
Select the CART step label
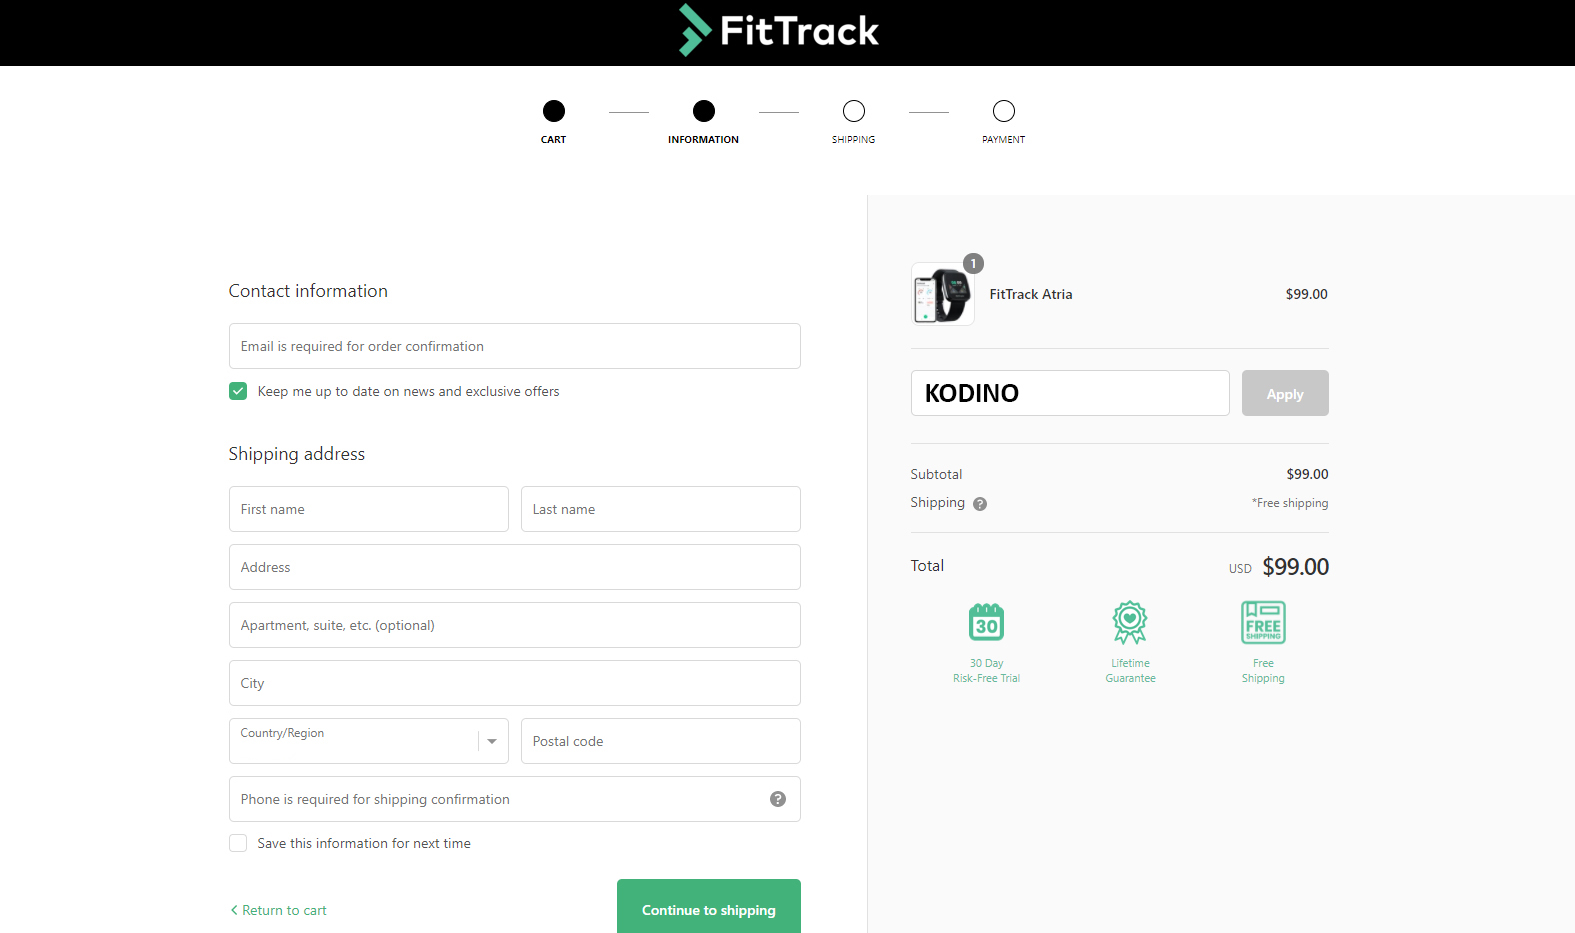(x=554, y=140)
